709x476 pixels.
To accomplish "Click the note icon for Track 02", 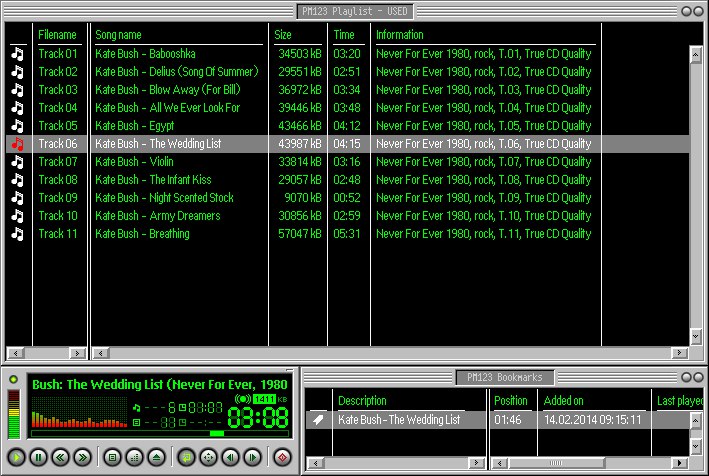I will [17, 72].
